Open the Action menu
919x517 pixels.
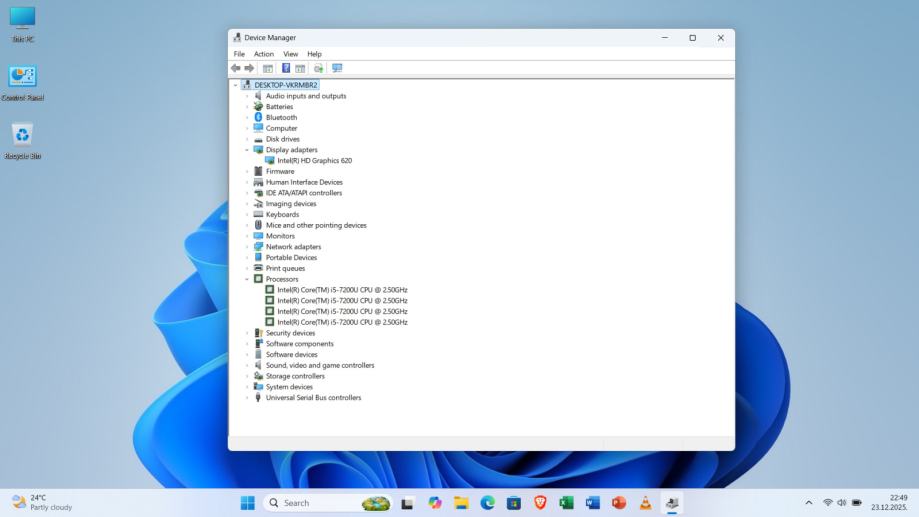(263, 54)
